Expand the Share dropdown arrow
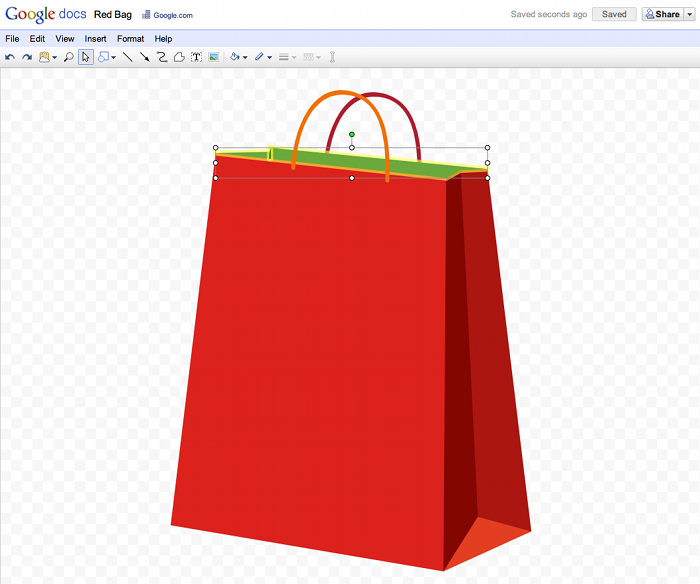Viewport: 700px width, 584px height. (690, 14)
